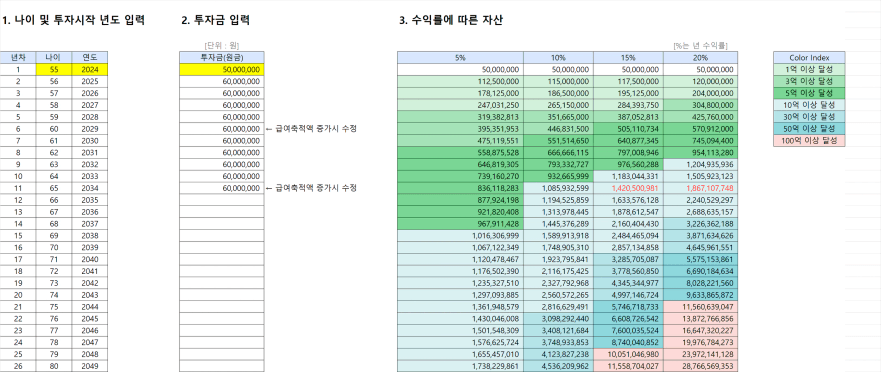Select cell 5,746,718,733 in 15% column
The image size is (881, 372).
pos(629,307)
